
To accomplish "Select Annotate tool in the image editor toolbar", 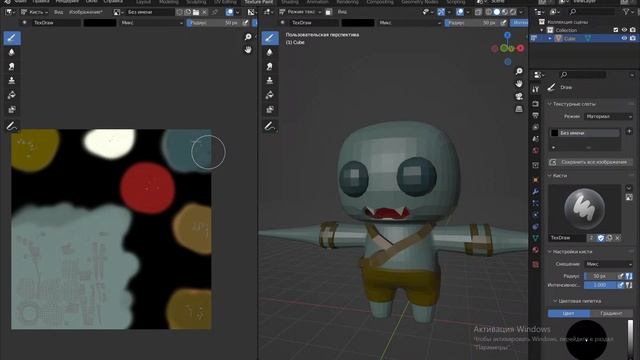I will point(12,127).
